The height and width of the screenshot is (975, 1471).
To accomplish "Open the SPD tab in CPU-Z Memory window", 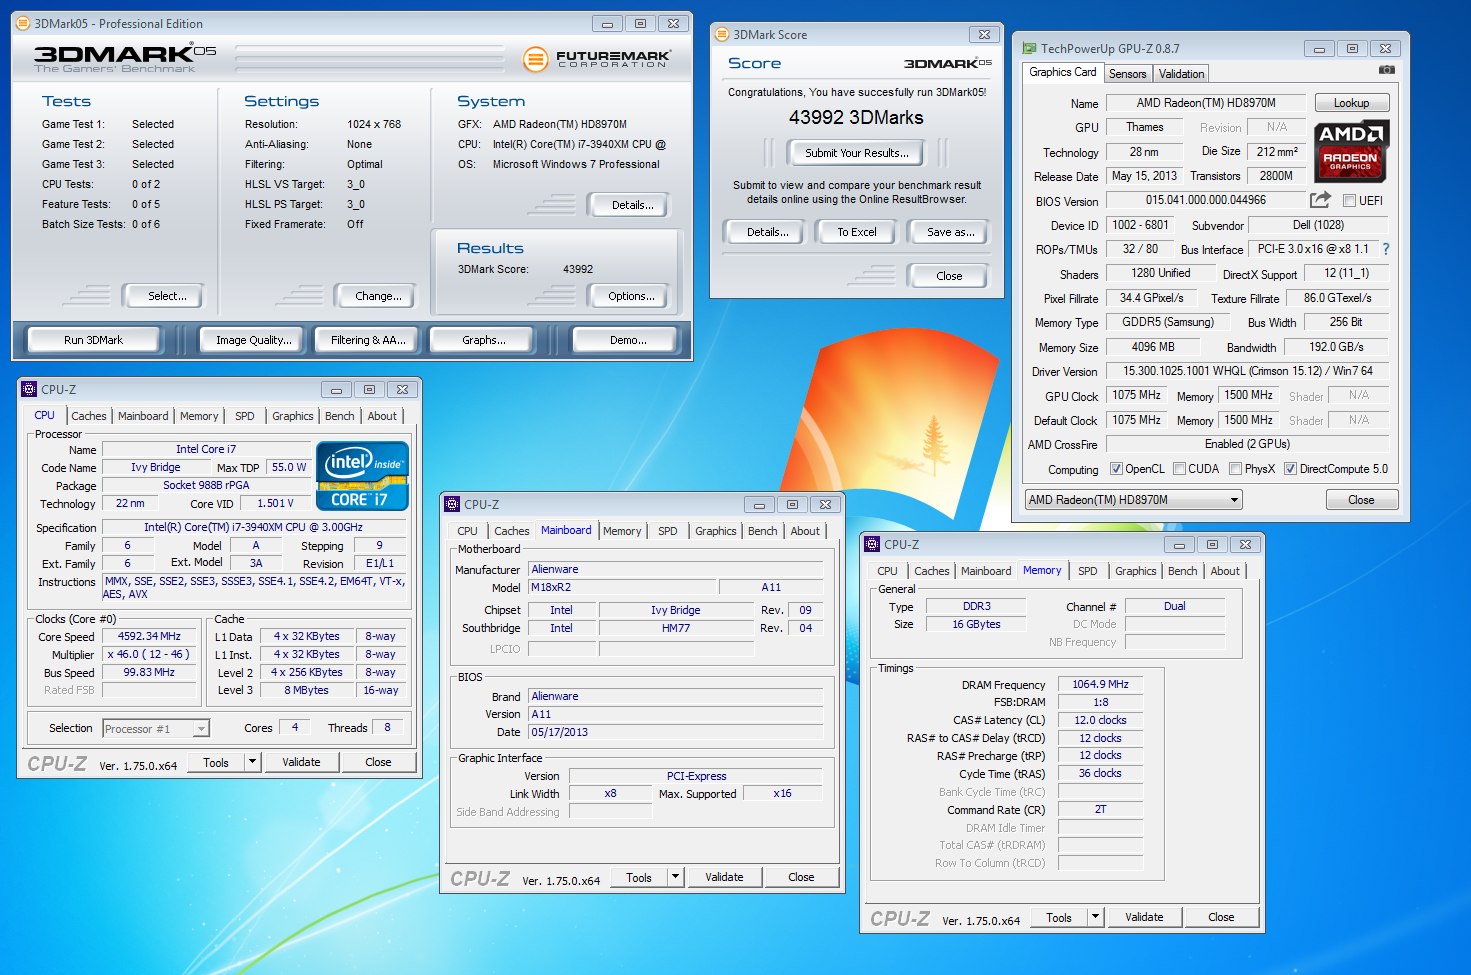I will pyautogui.click(x=1088, y=571).
